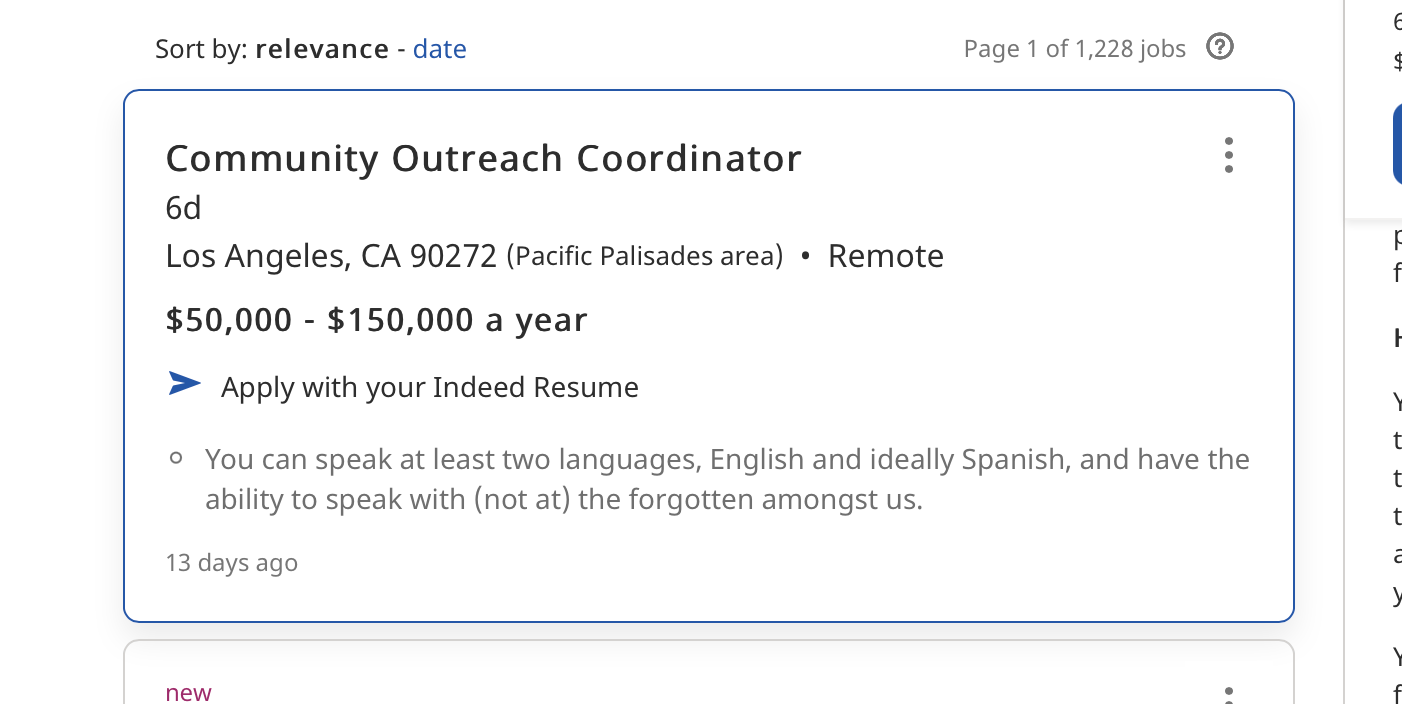Open the second job card's three-dot menu

[1229, 694]
